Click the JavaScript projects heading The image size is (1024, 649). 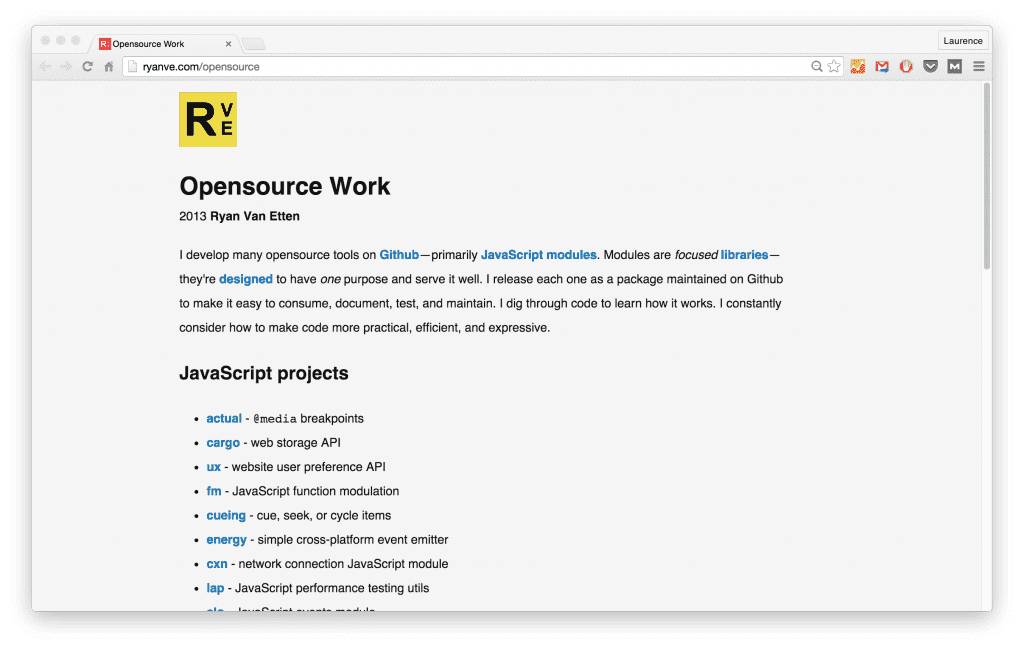click(264, 373)
